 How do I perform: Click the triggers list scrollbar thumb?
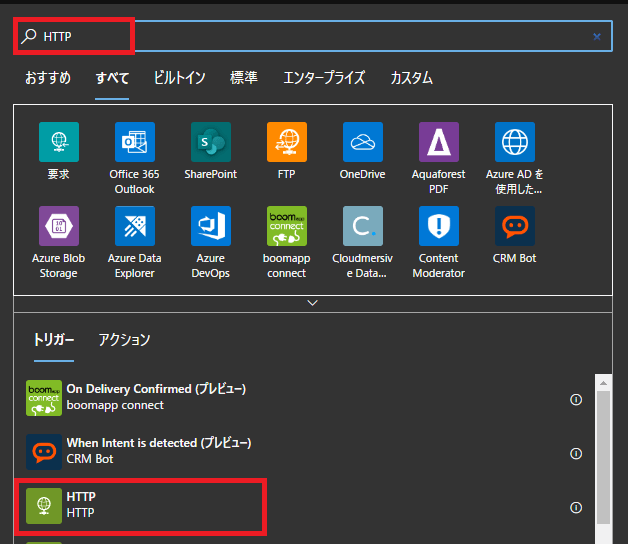click(x=603, y=457)
